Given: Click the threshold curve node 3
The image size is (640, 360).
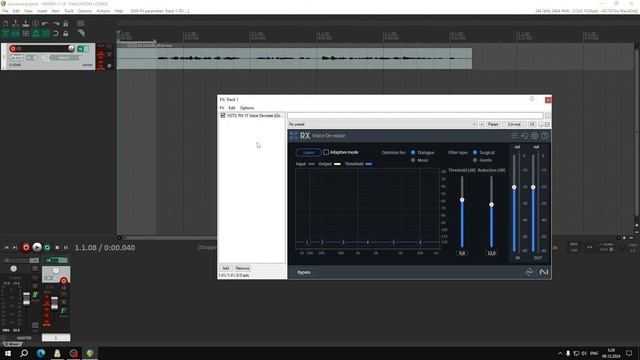Looking at the screenshot, I should (x=343, y=242).
